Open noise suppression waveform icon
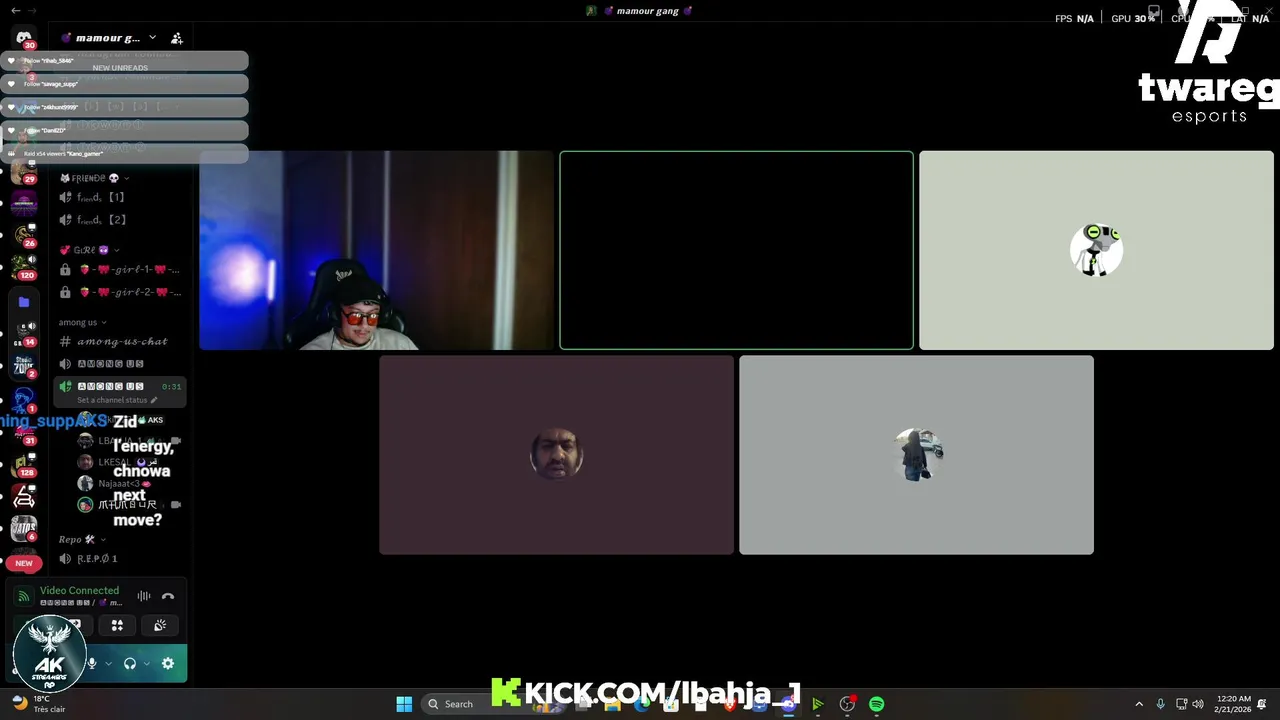 click(144, 597)
